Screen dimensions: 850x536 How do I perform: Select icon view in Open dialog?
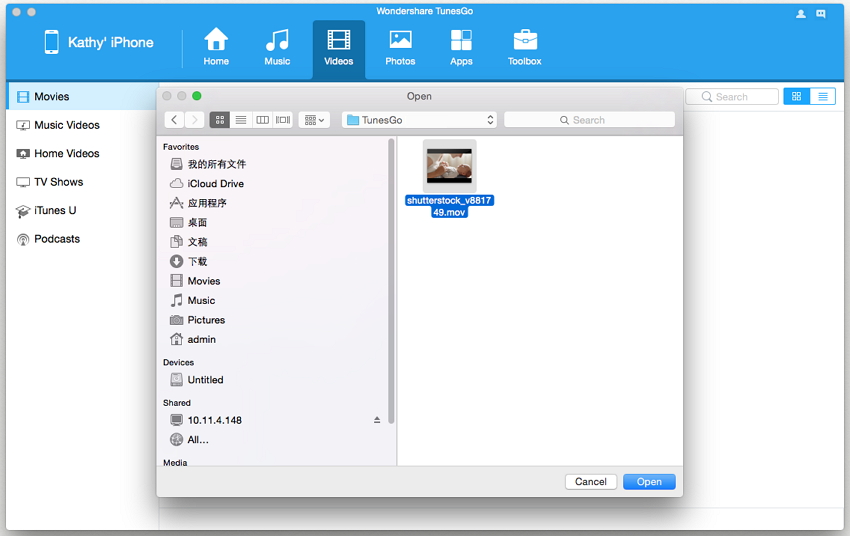(220, 120)
